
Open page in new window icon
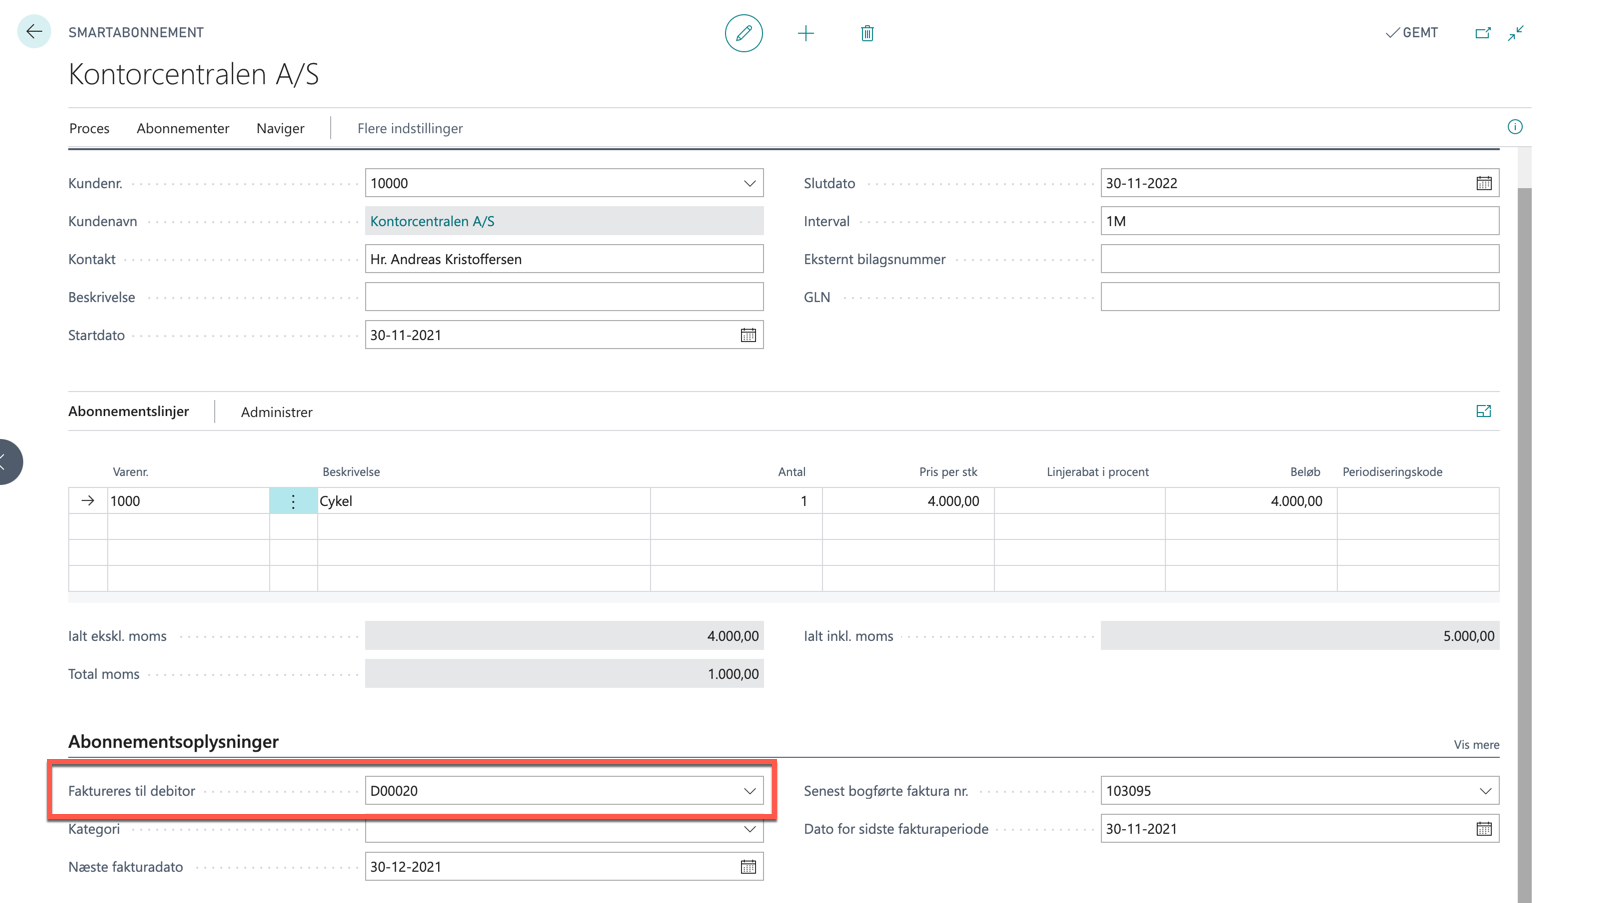pyautogui.click(x=1483, y=33)
